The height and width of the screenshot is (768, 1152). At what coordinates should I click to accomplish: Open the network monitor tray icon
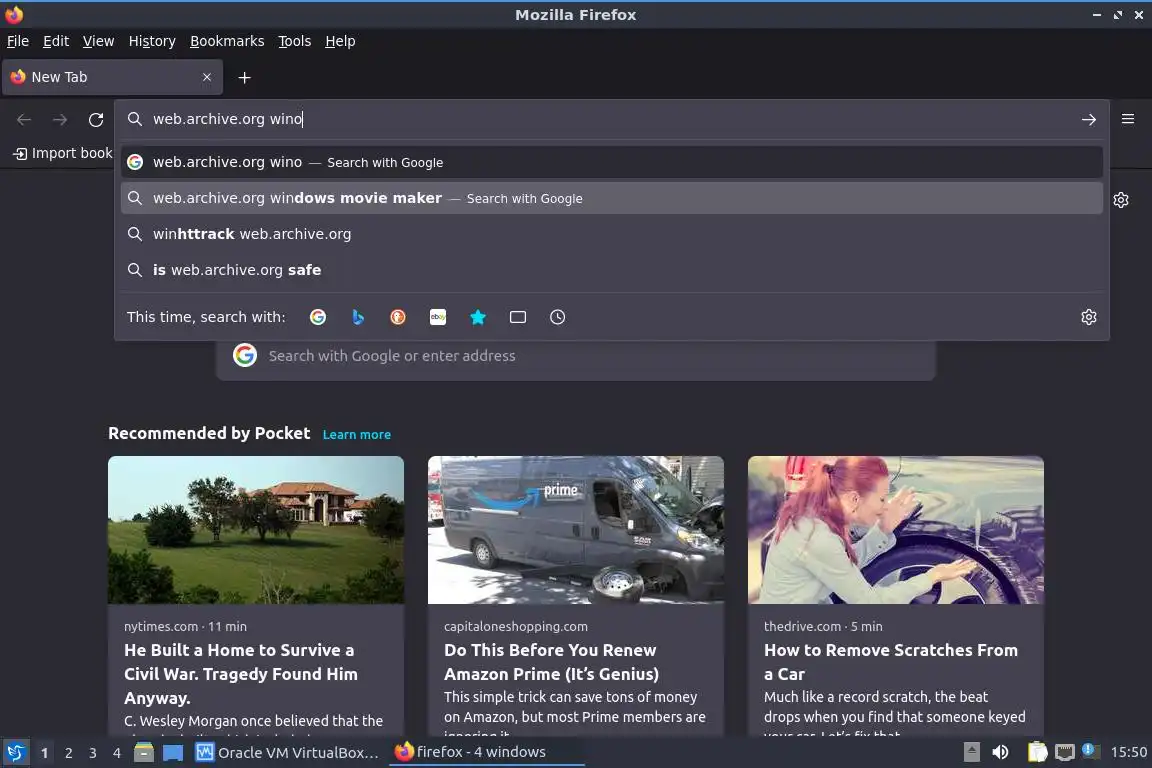click(x=1065, y=752)
